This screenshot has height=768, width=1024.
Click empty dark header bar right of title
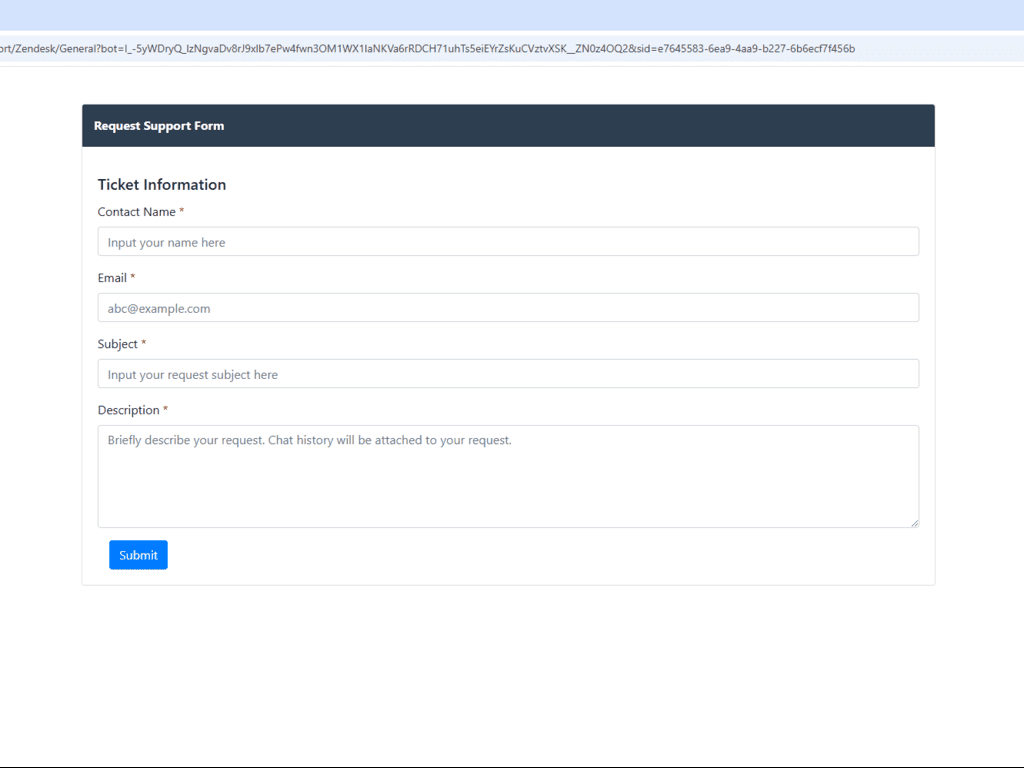(600, 126)
